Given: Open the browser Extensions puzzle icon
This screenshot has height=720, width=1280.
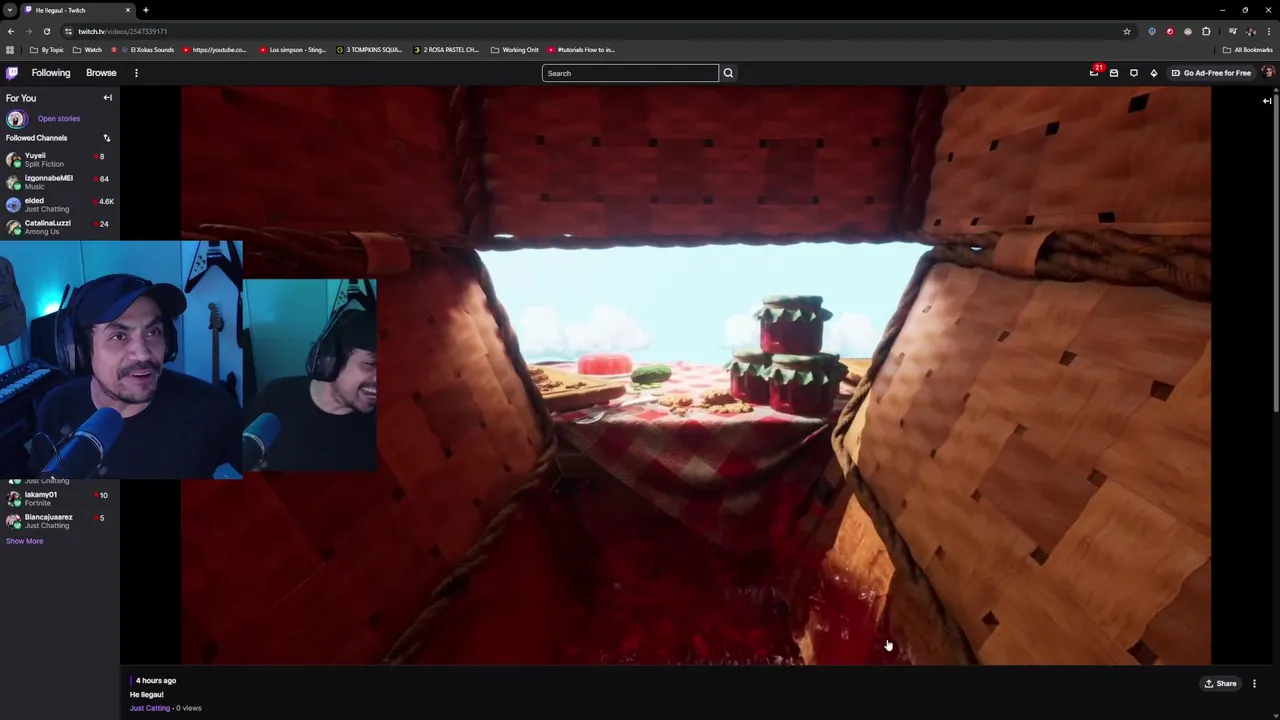Looking at the screenshot, I should [x=1206, y=31].
